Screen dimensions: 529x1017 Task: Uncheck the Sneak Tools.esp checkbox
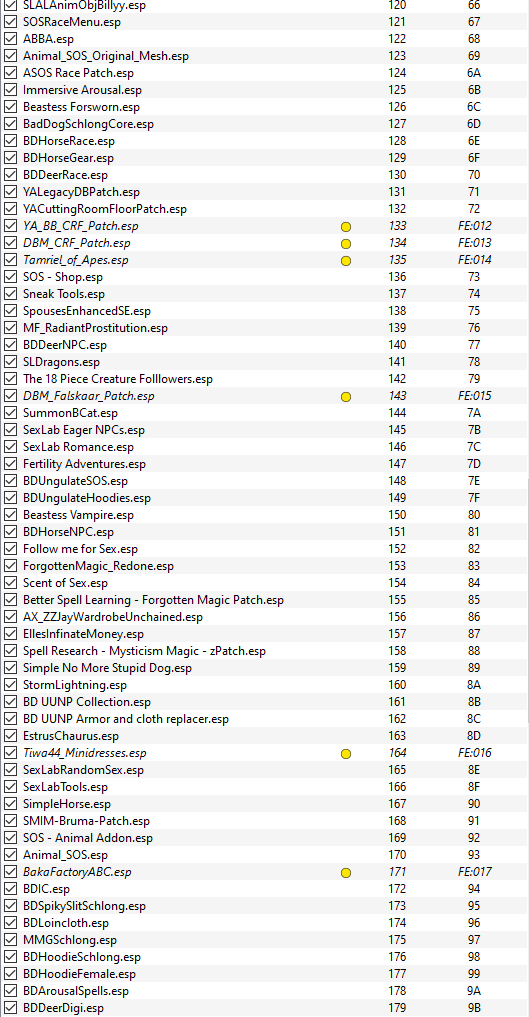(x=10, y=294)
